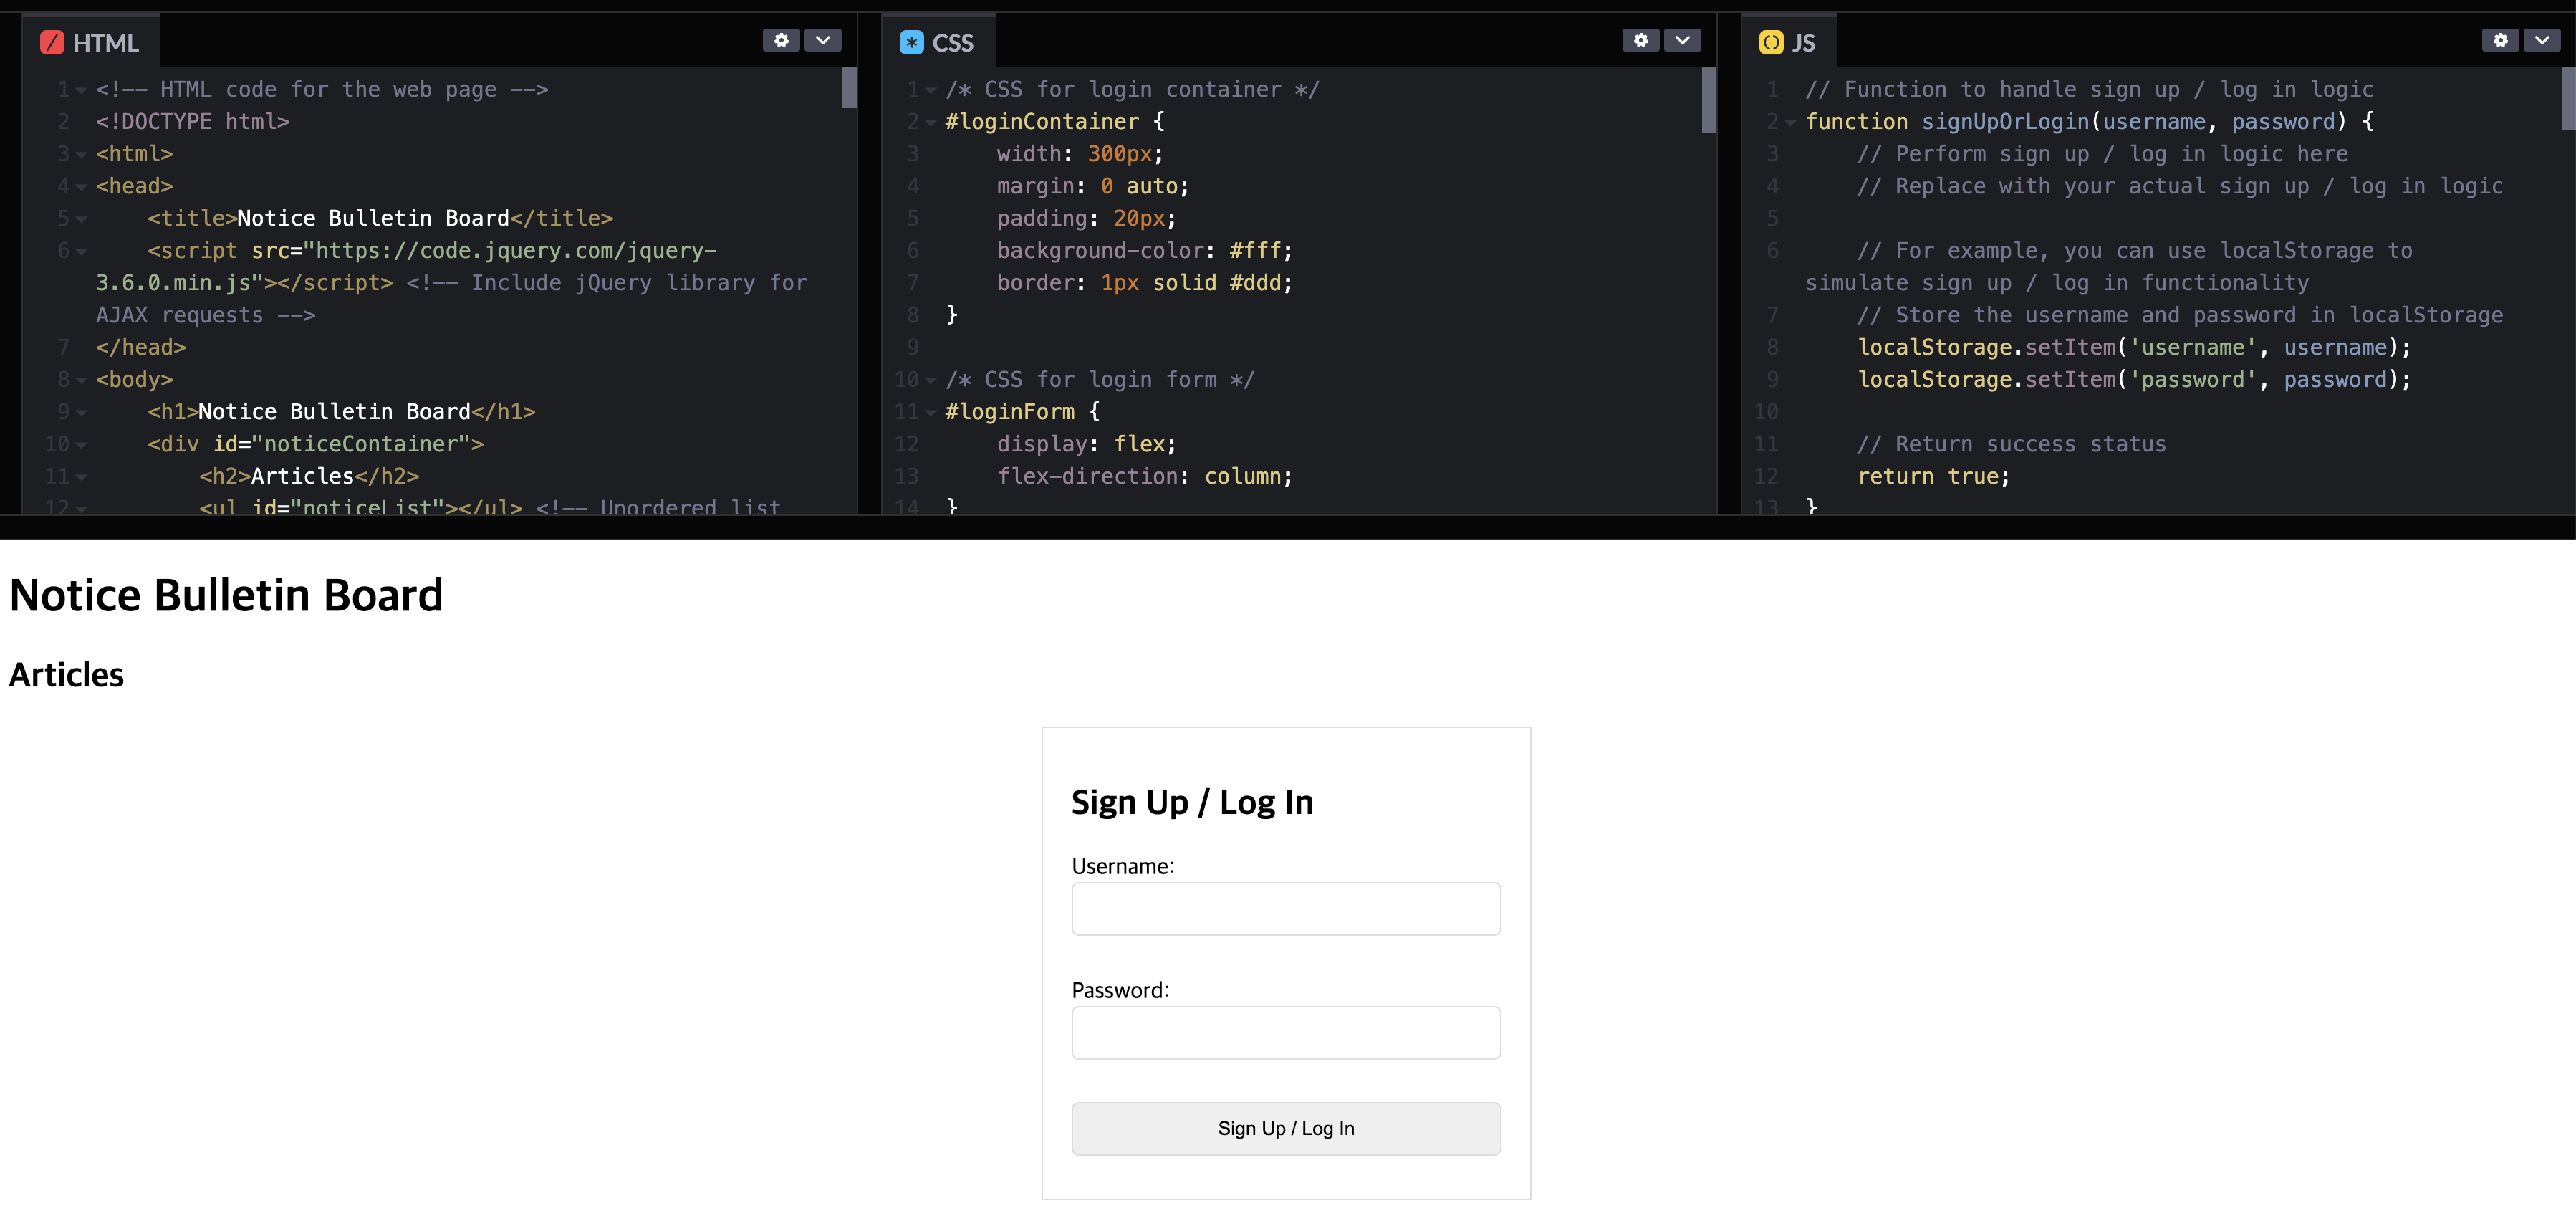Screen dimensions: 2576x1231
Task: Click the blue CSS asterisk icon
Action: point(911,43)
